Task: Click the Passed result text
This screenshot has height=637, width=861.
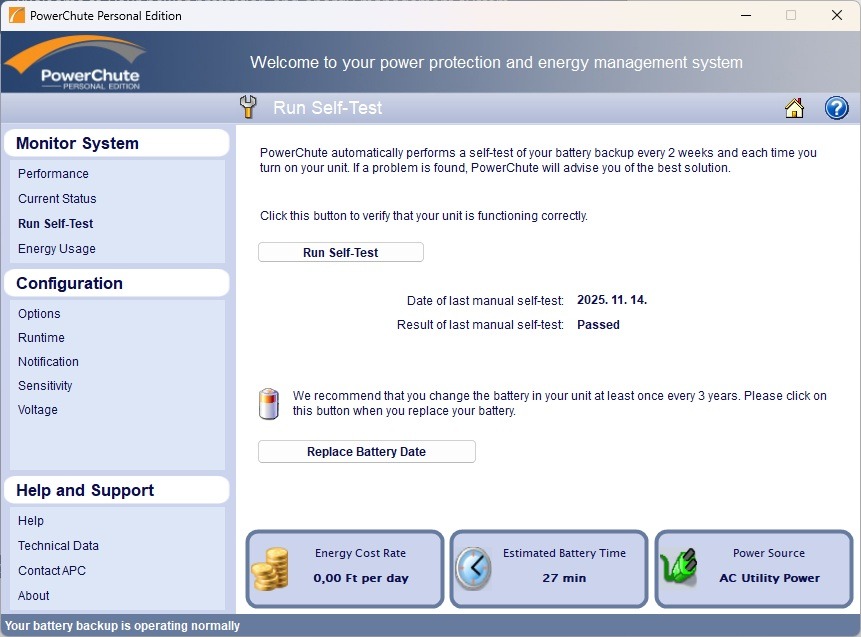Action: click(598, 325)
